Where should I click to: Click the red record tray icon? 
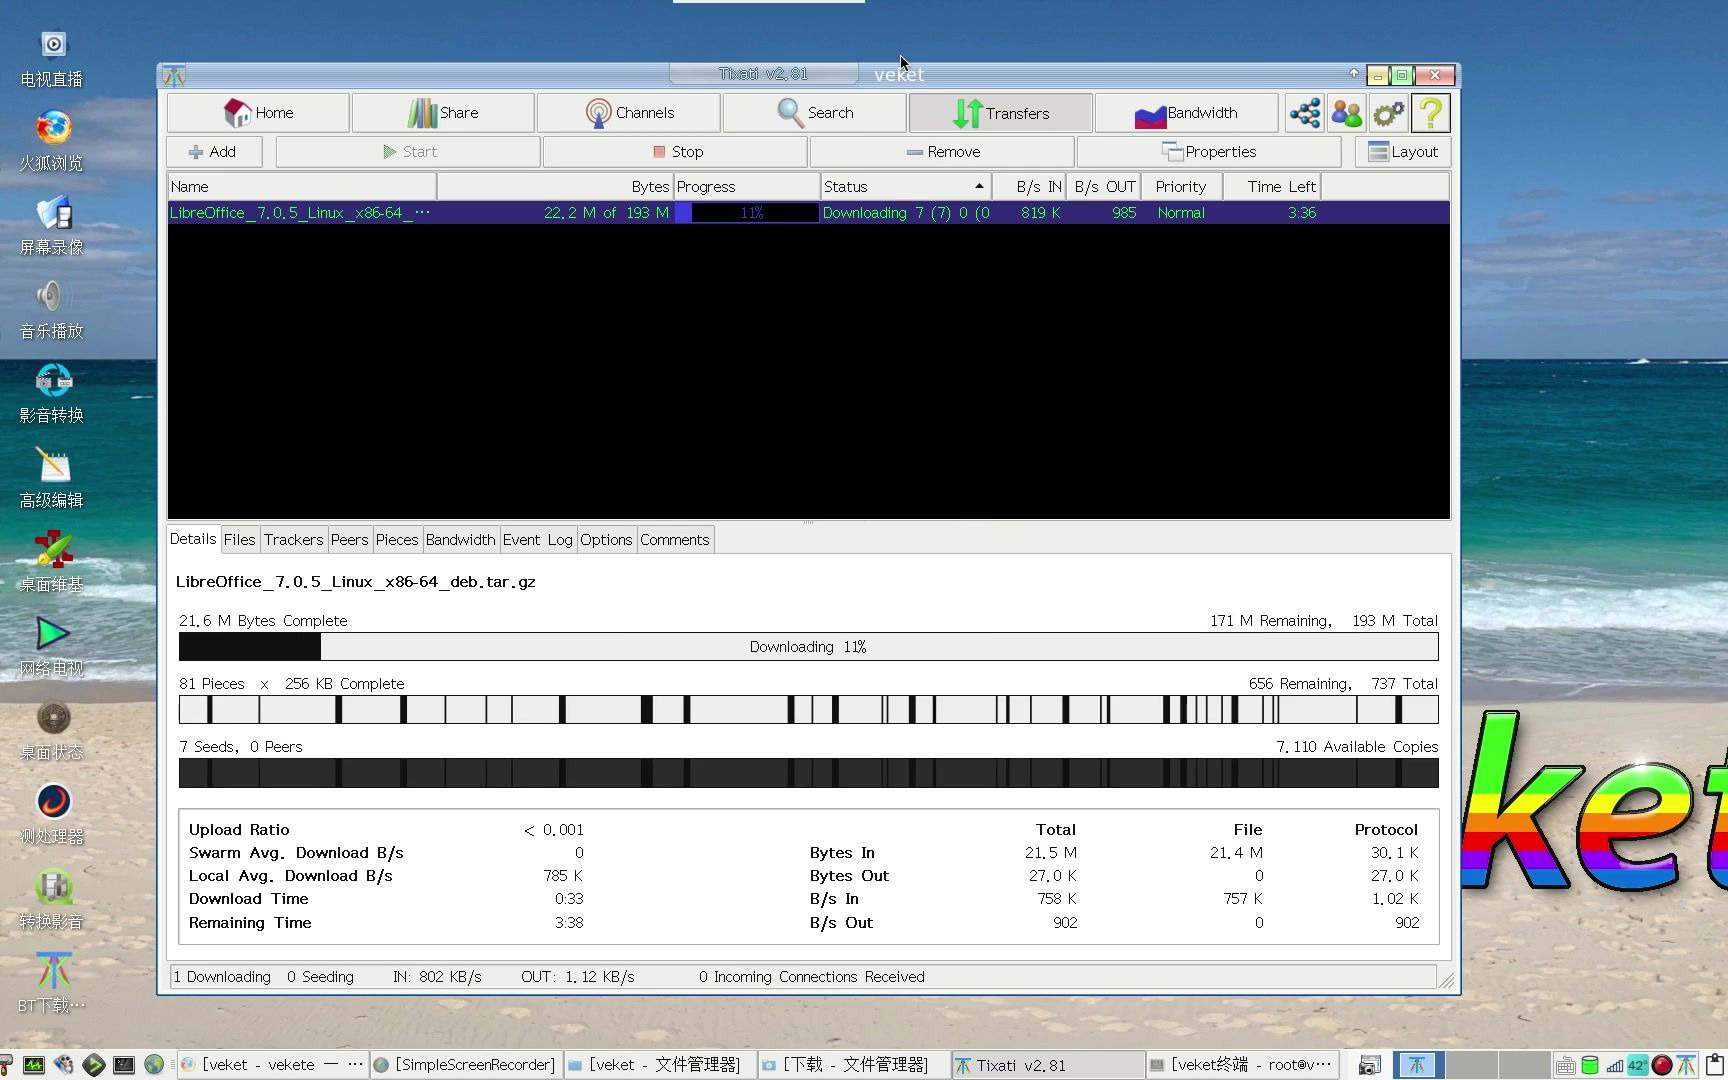(x=1662, y=1065)
